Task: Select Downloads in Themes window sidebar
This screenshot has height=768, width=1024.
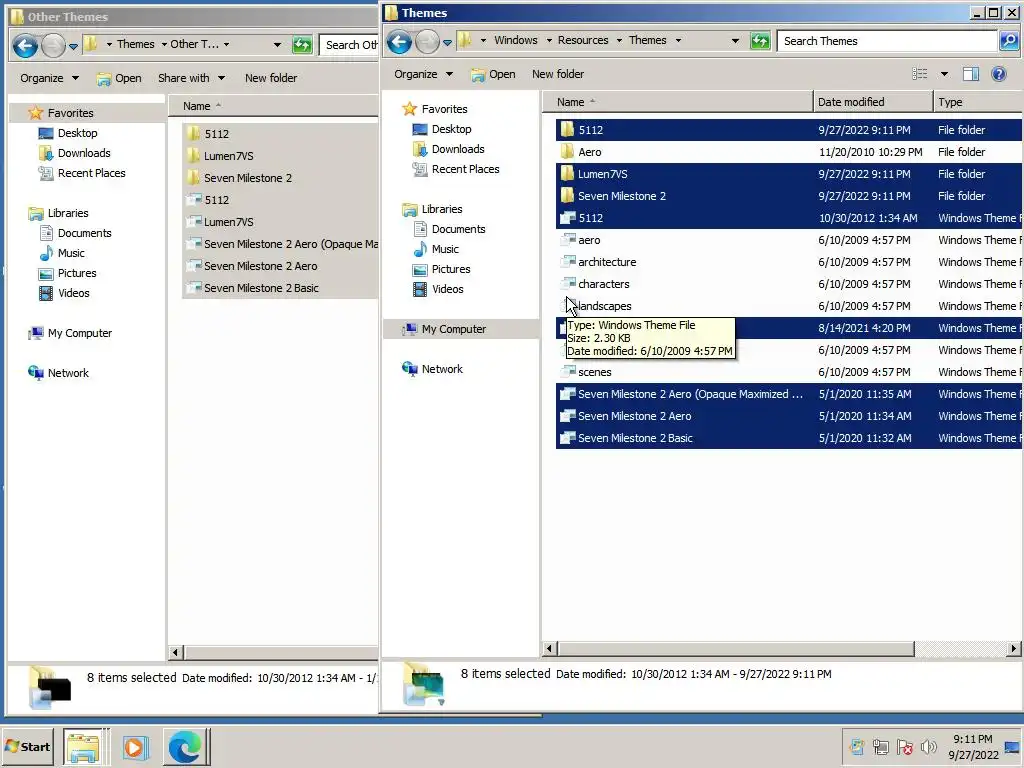Action: click(449, 149)
